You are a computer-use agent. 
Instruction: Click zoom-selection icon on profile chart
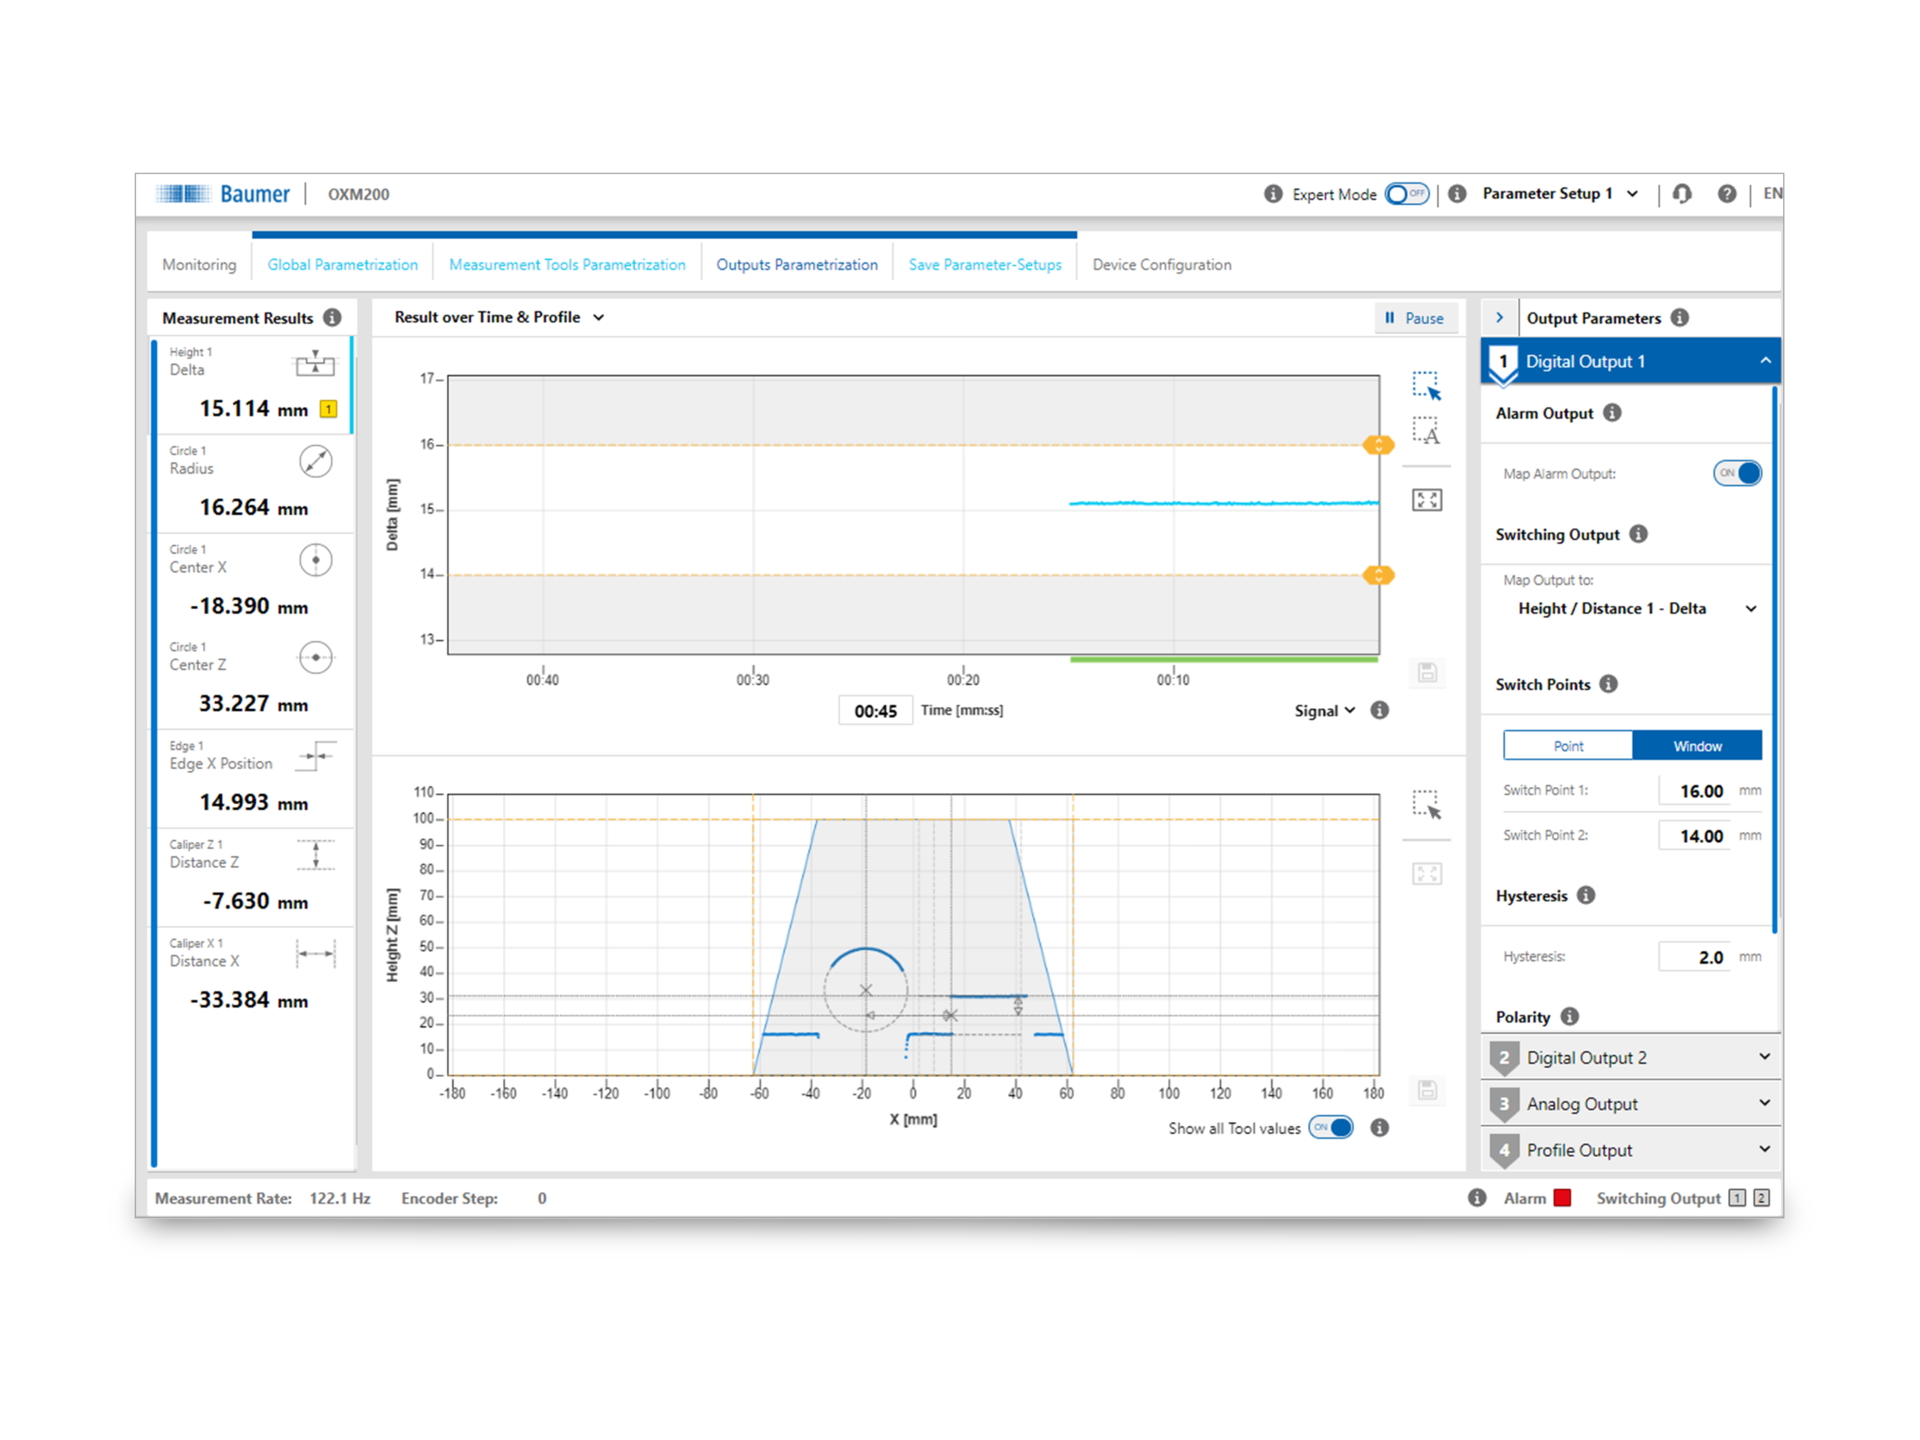coord(1426,804)
